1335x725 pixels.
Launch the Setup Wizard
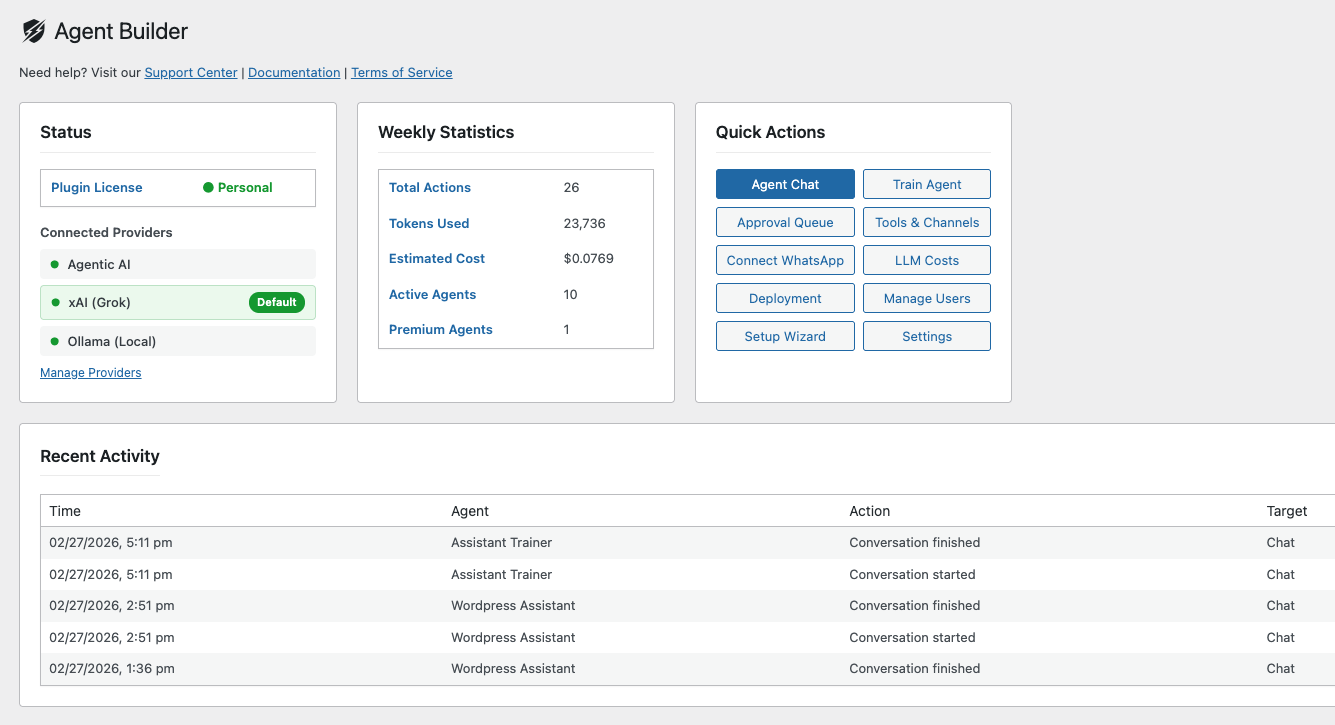[785, 335]
